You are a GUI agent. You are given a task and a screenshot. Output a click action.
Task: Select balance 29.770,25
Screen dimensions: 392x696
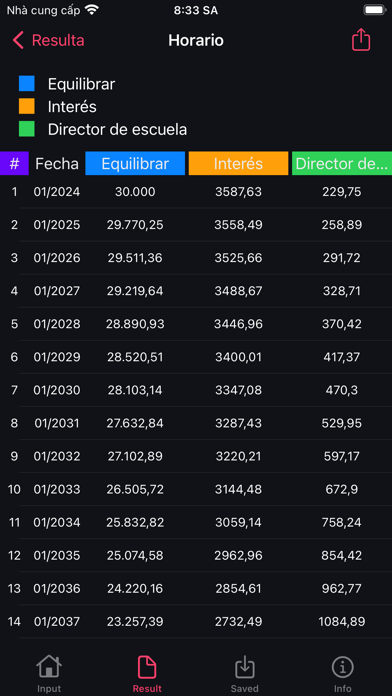pos(135,225)
